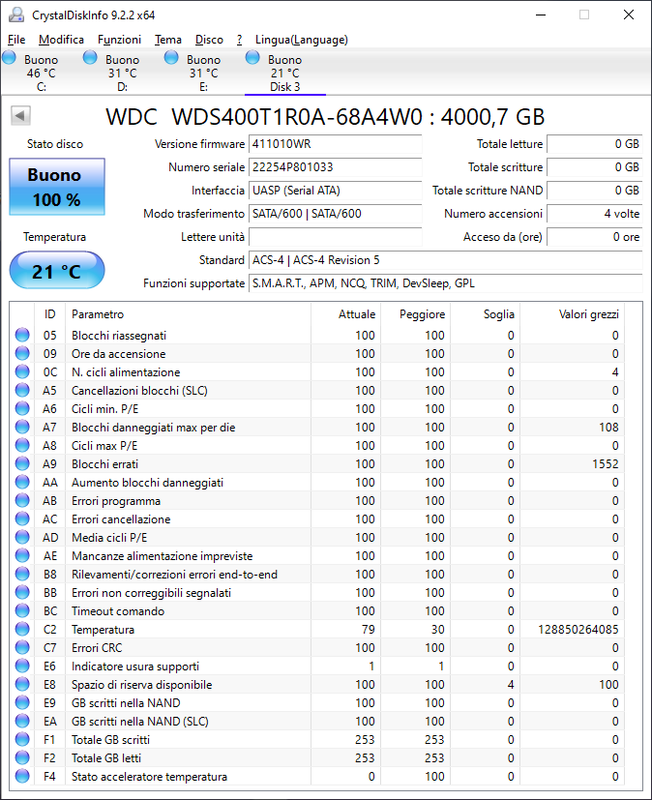Click the raw value 128850264085

(x=578, y=630)
